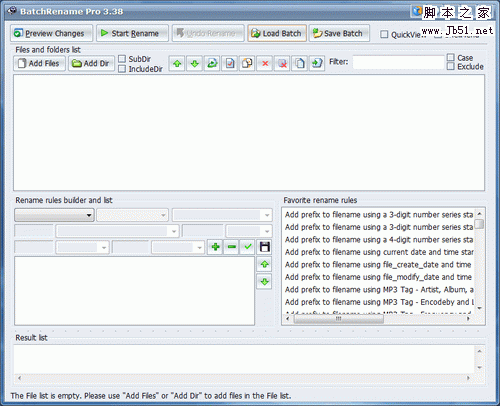Click favorites list vertical scrollbar up arrow

[479, 214]
